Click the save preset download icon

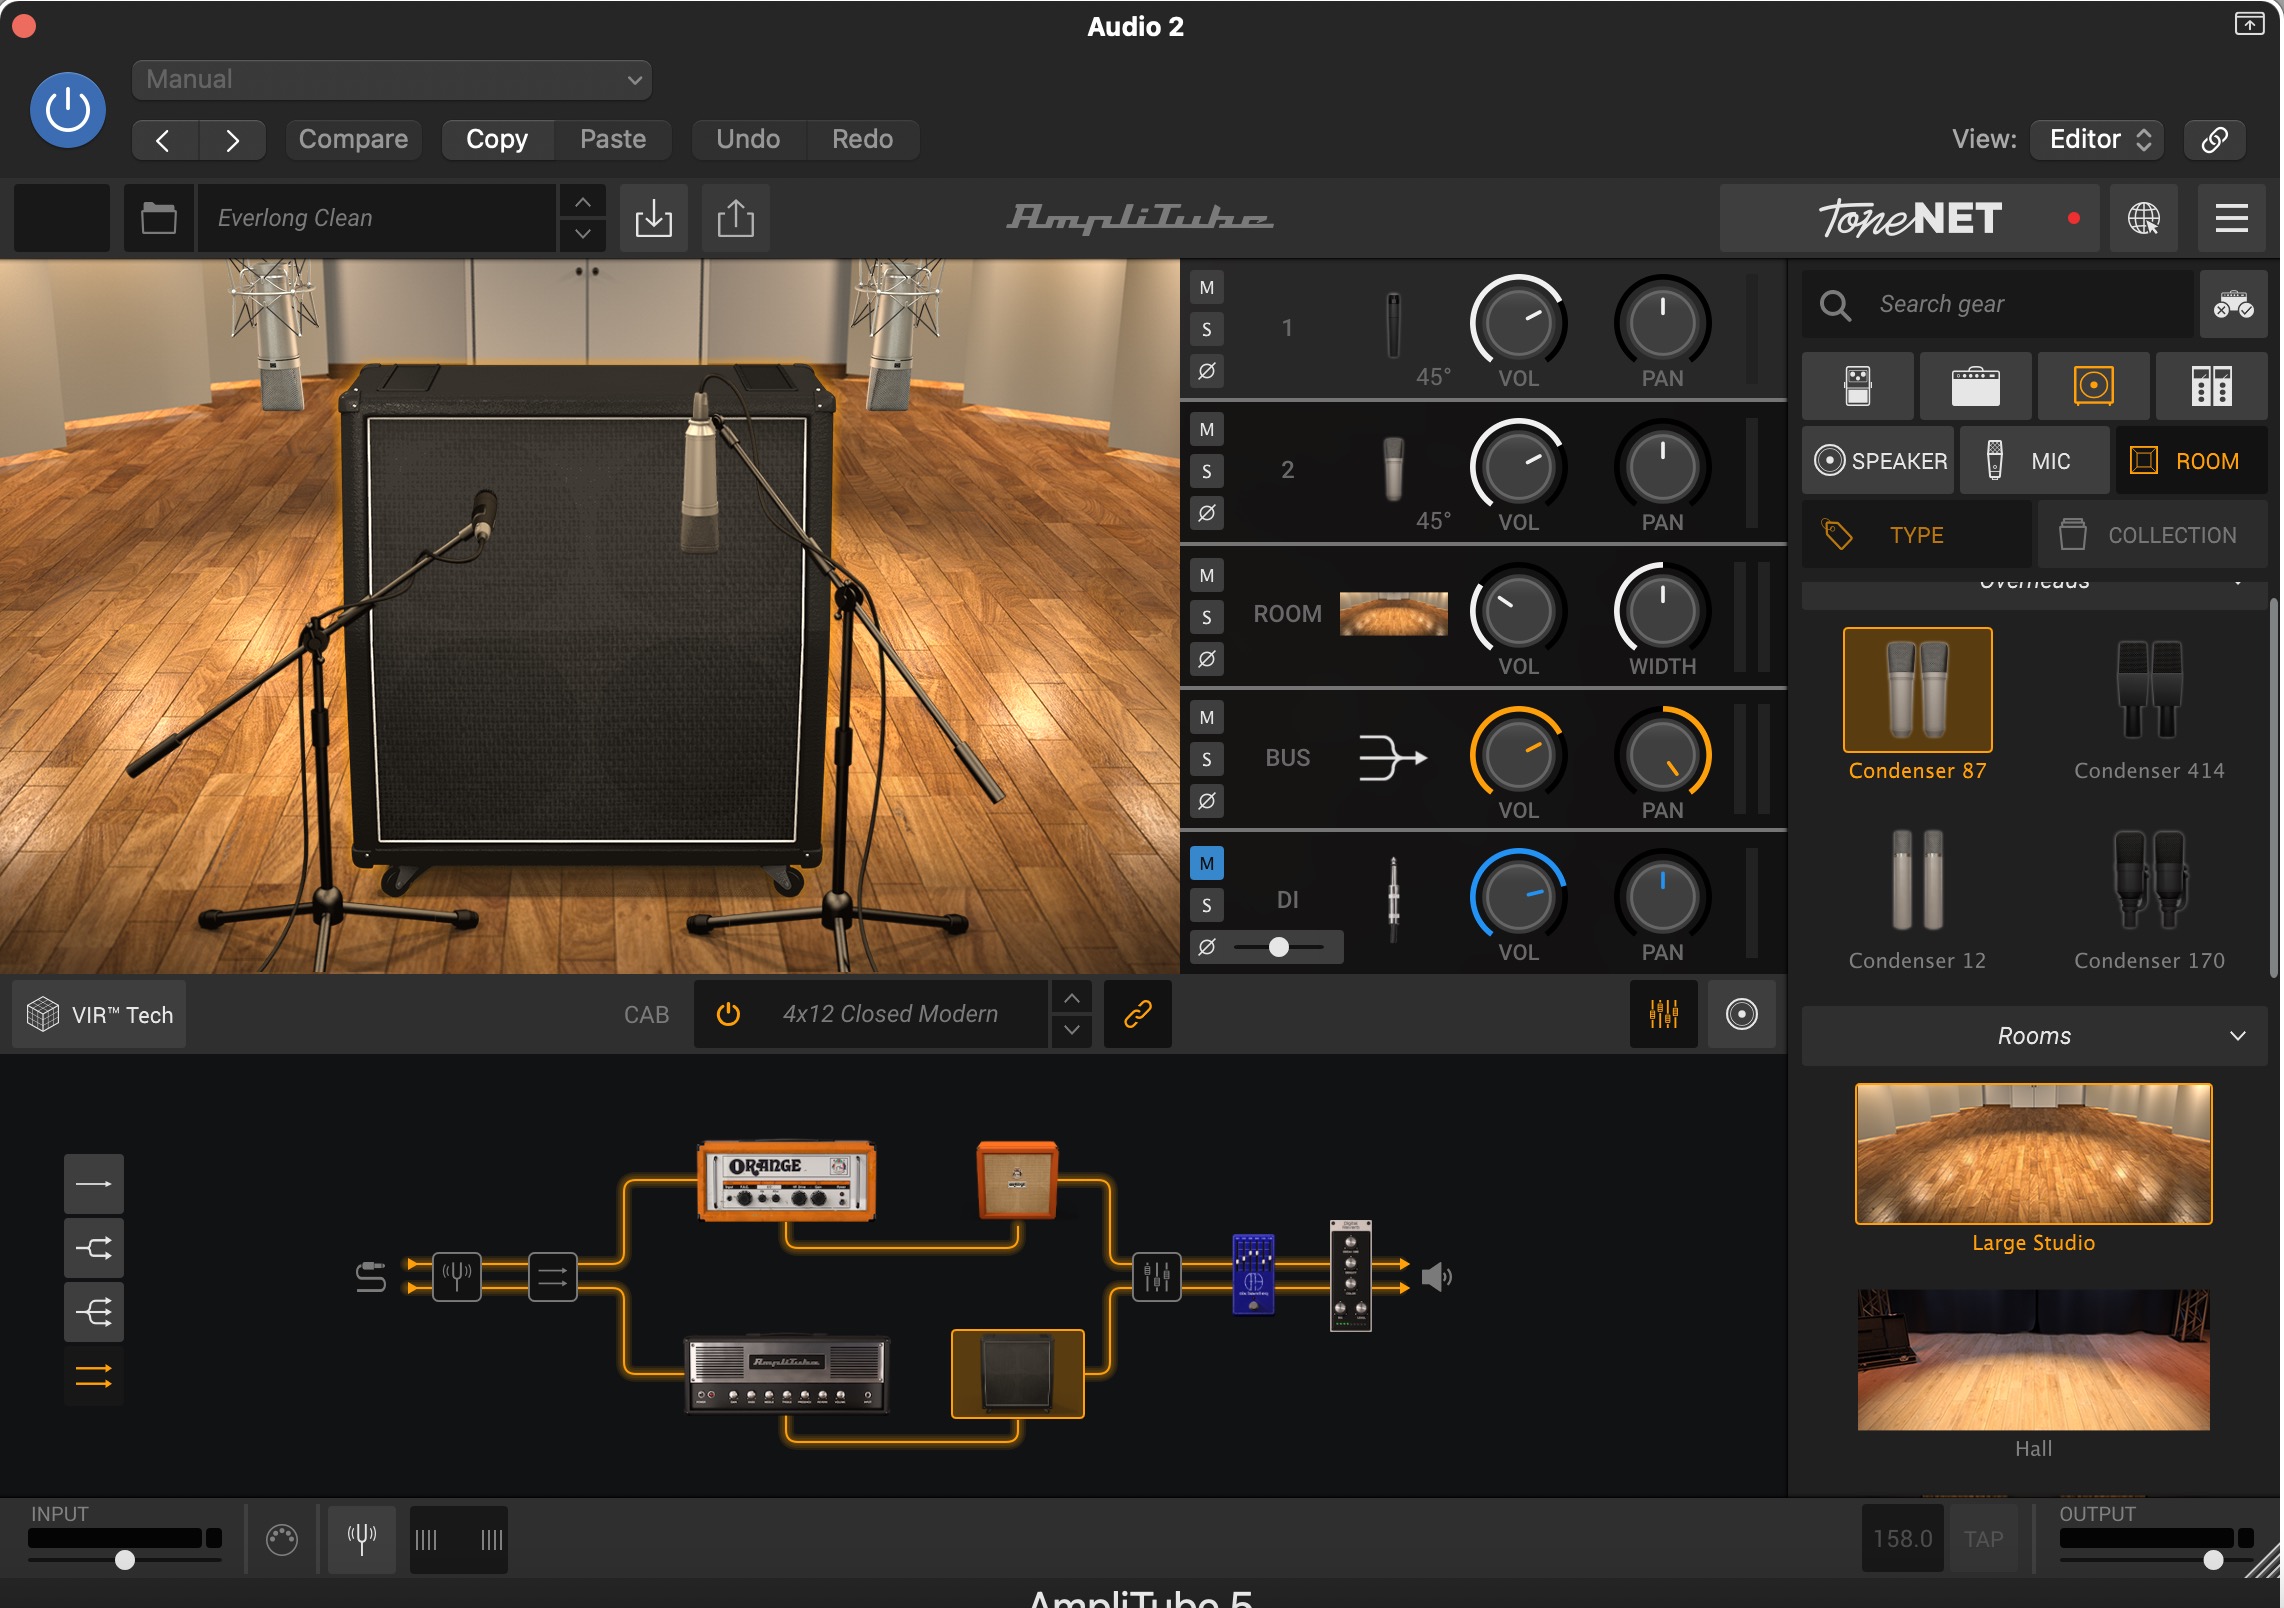coord(653,217)
